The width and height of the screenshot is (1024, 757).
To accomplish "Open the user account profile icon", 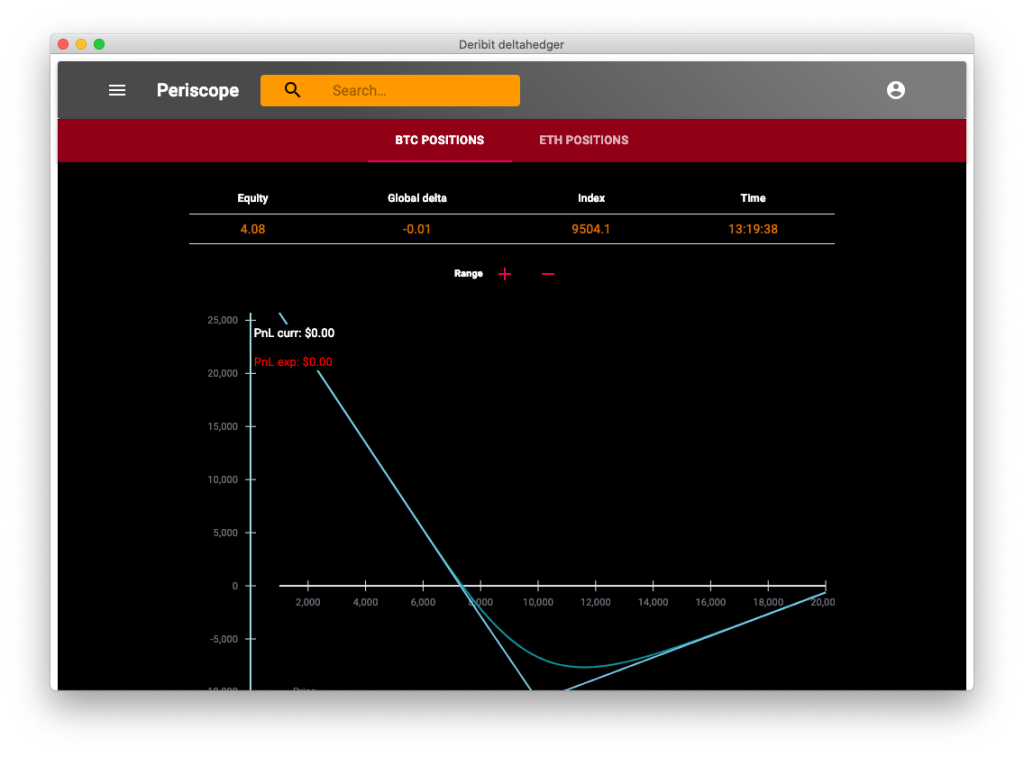I will point(896,90).
